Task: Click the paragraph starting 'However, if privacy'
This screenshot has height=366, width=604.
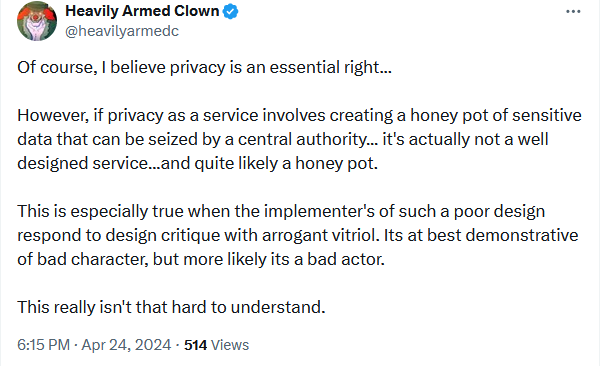Action: pos(299,139)
